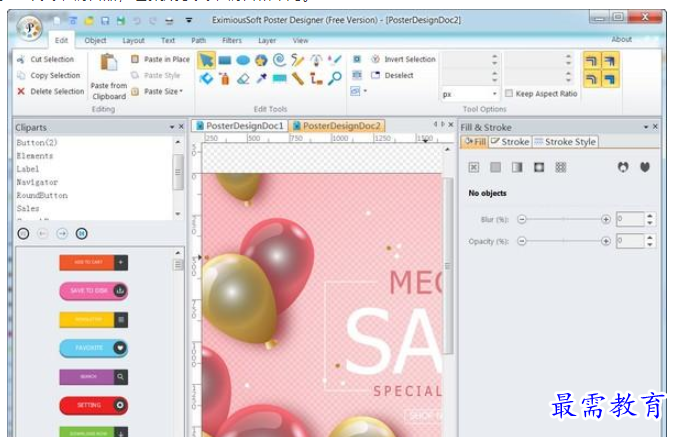Image resolution: width=673 pixels, height=437 pixels.
Task: Click Save icon in quick access toolbar
Action: (105, 21)
